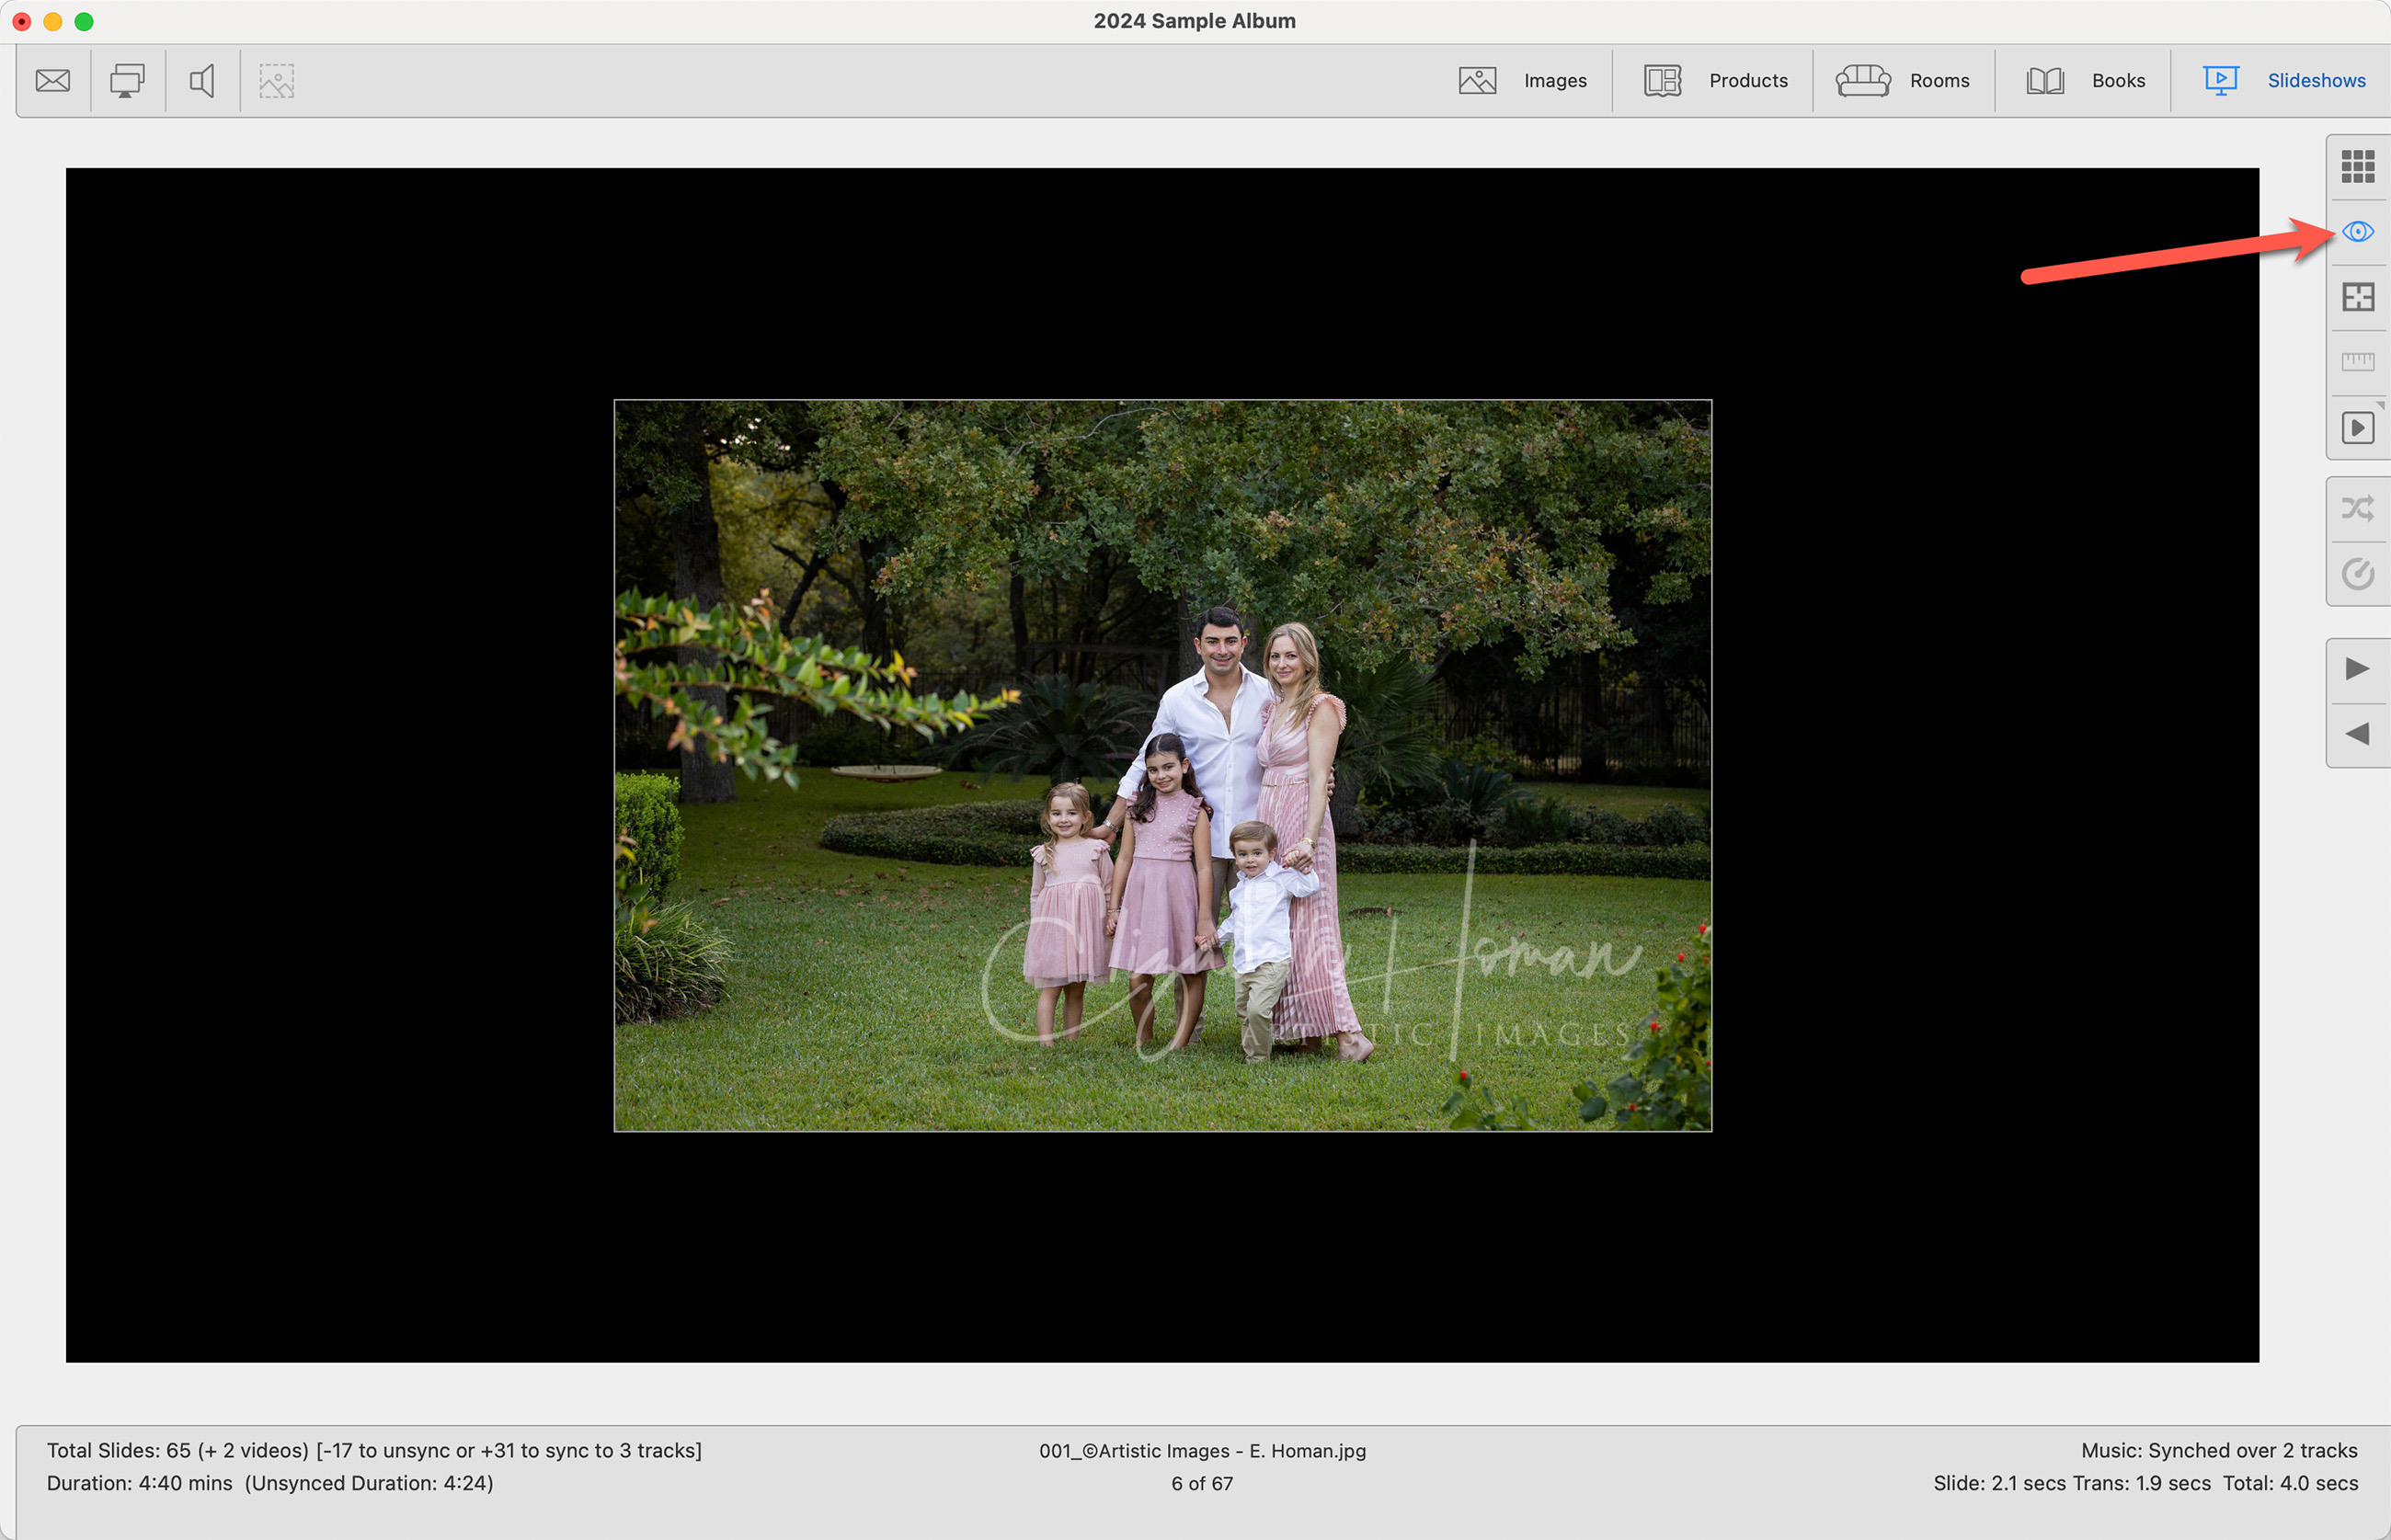Viewport: 2391px width, 1540px height.
Task: Toggle the shuffle slides icon
Action: click(x=2357, y=508)
